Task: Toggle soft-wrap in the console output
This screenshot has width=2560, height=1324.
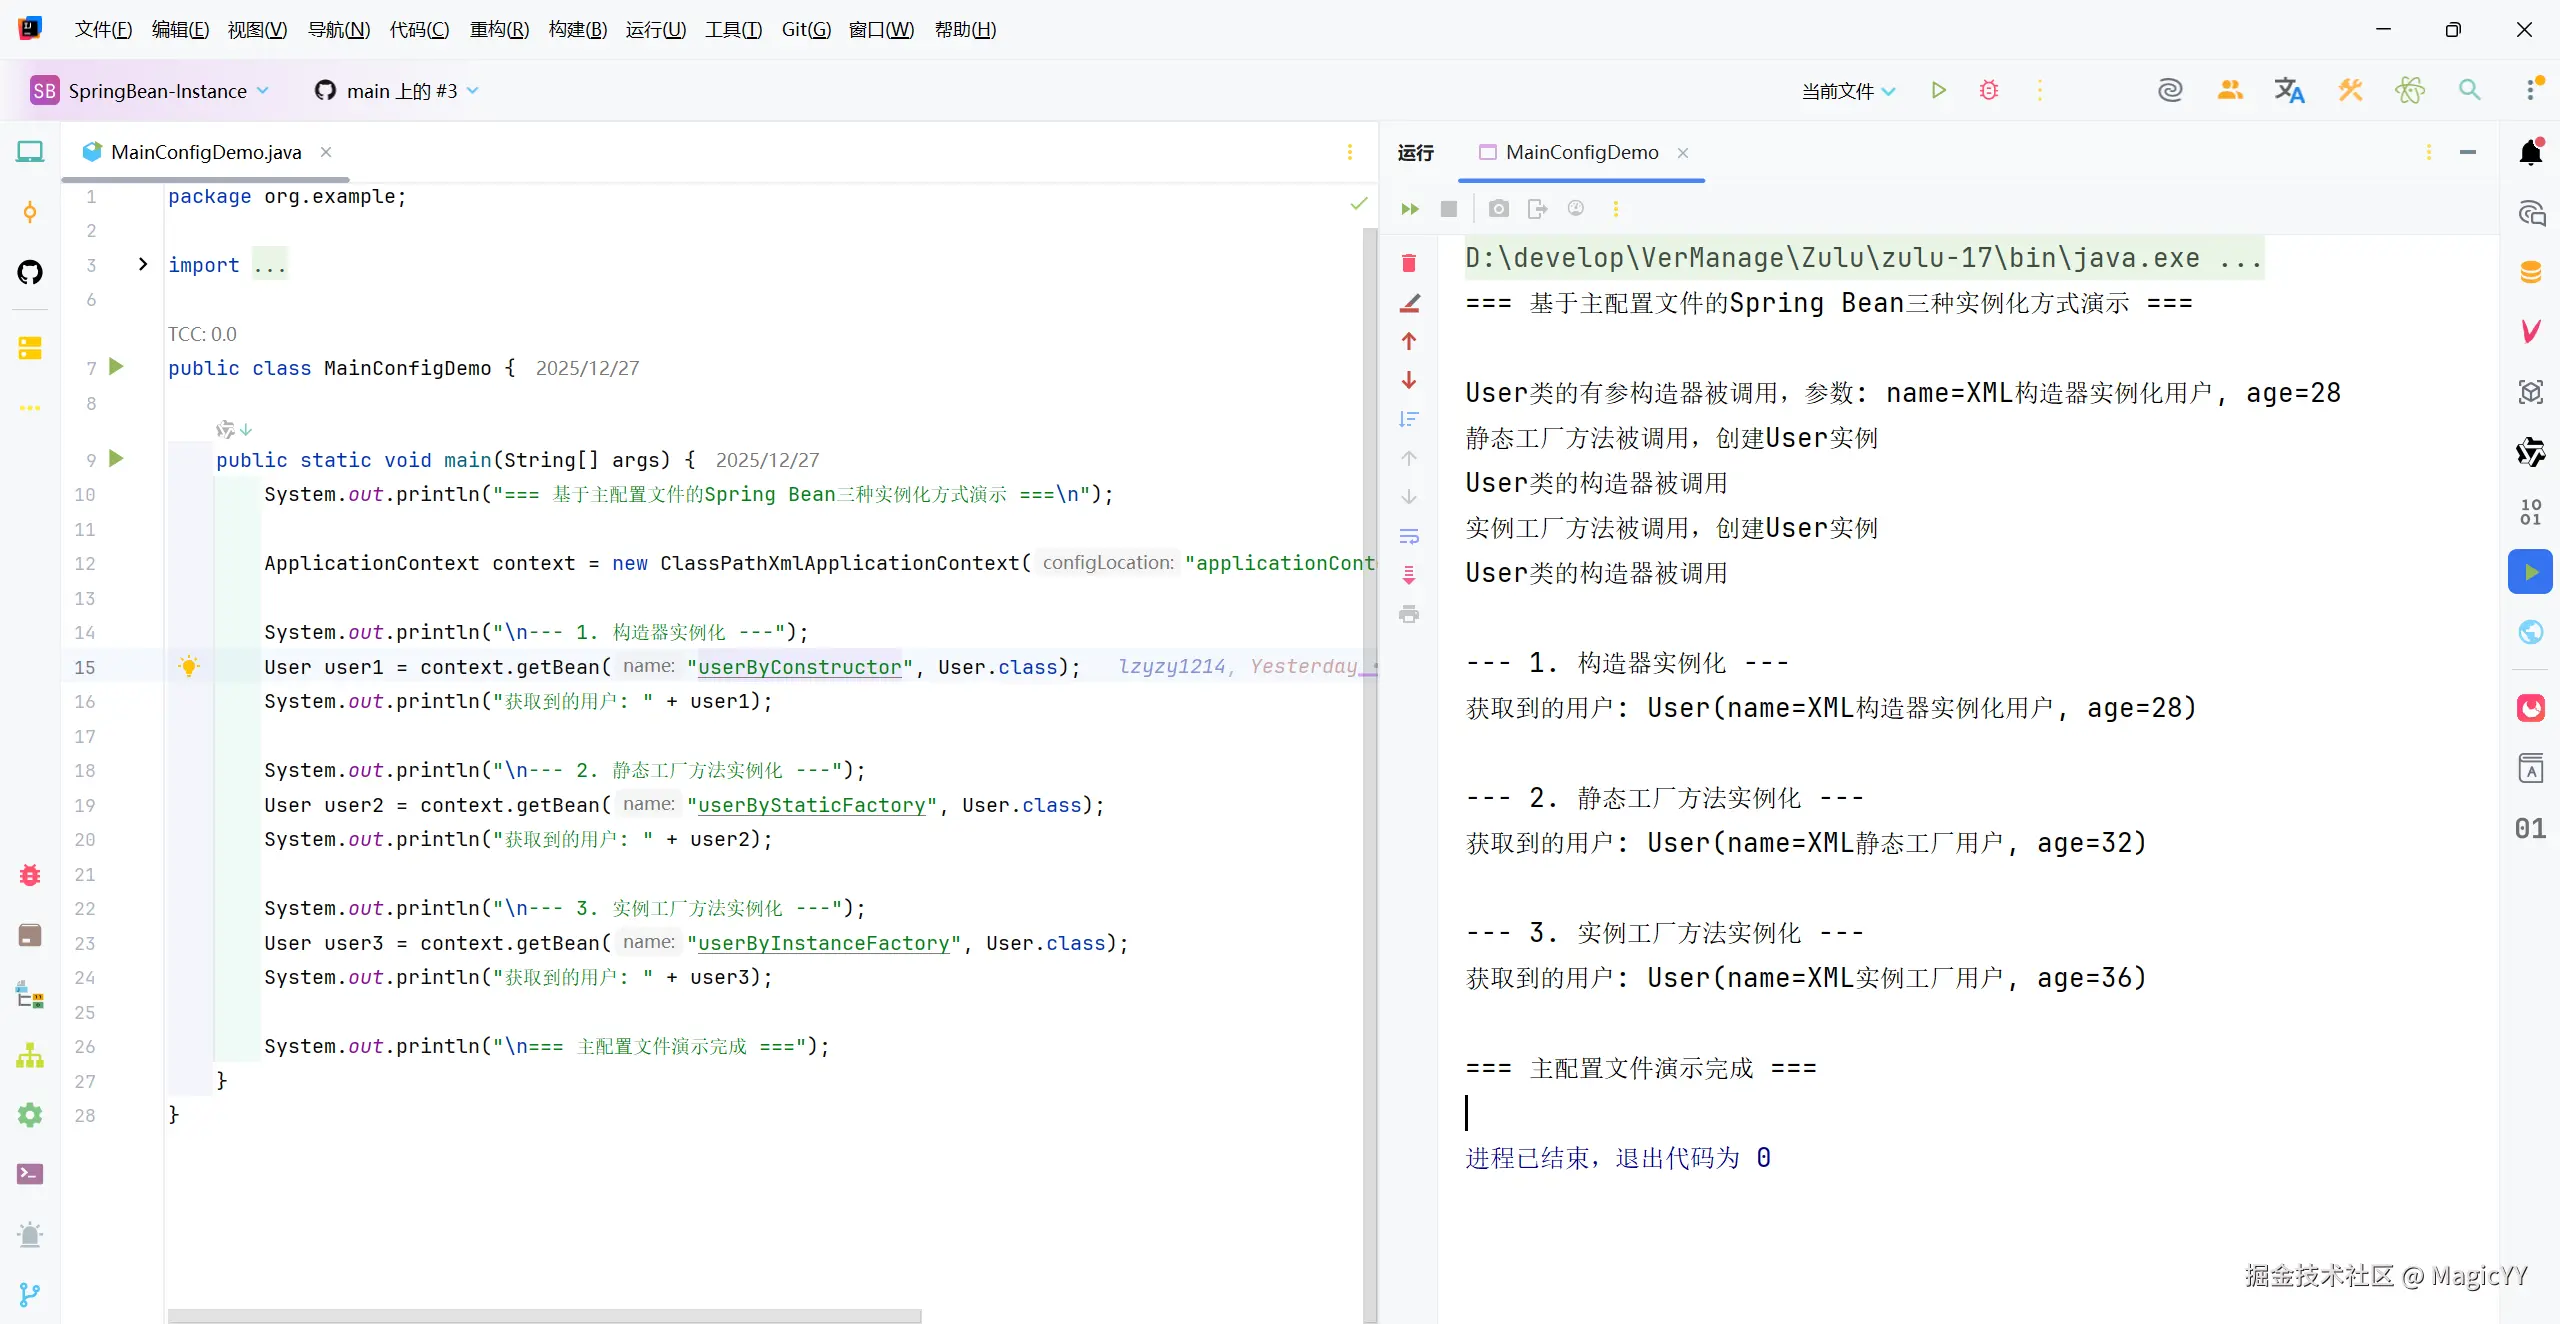Action: coord(1409,537)
